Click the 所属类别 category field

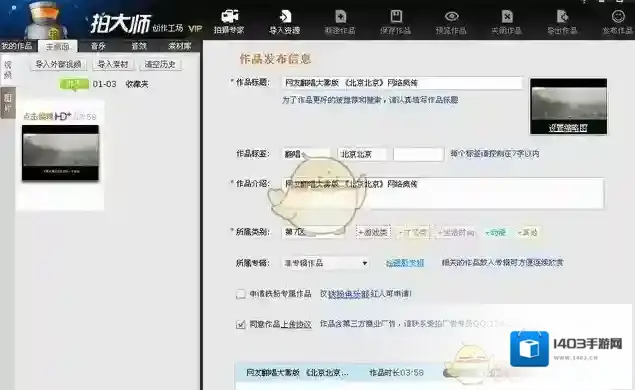coord(314,232)
